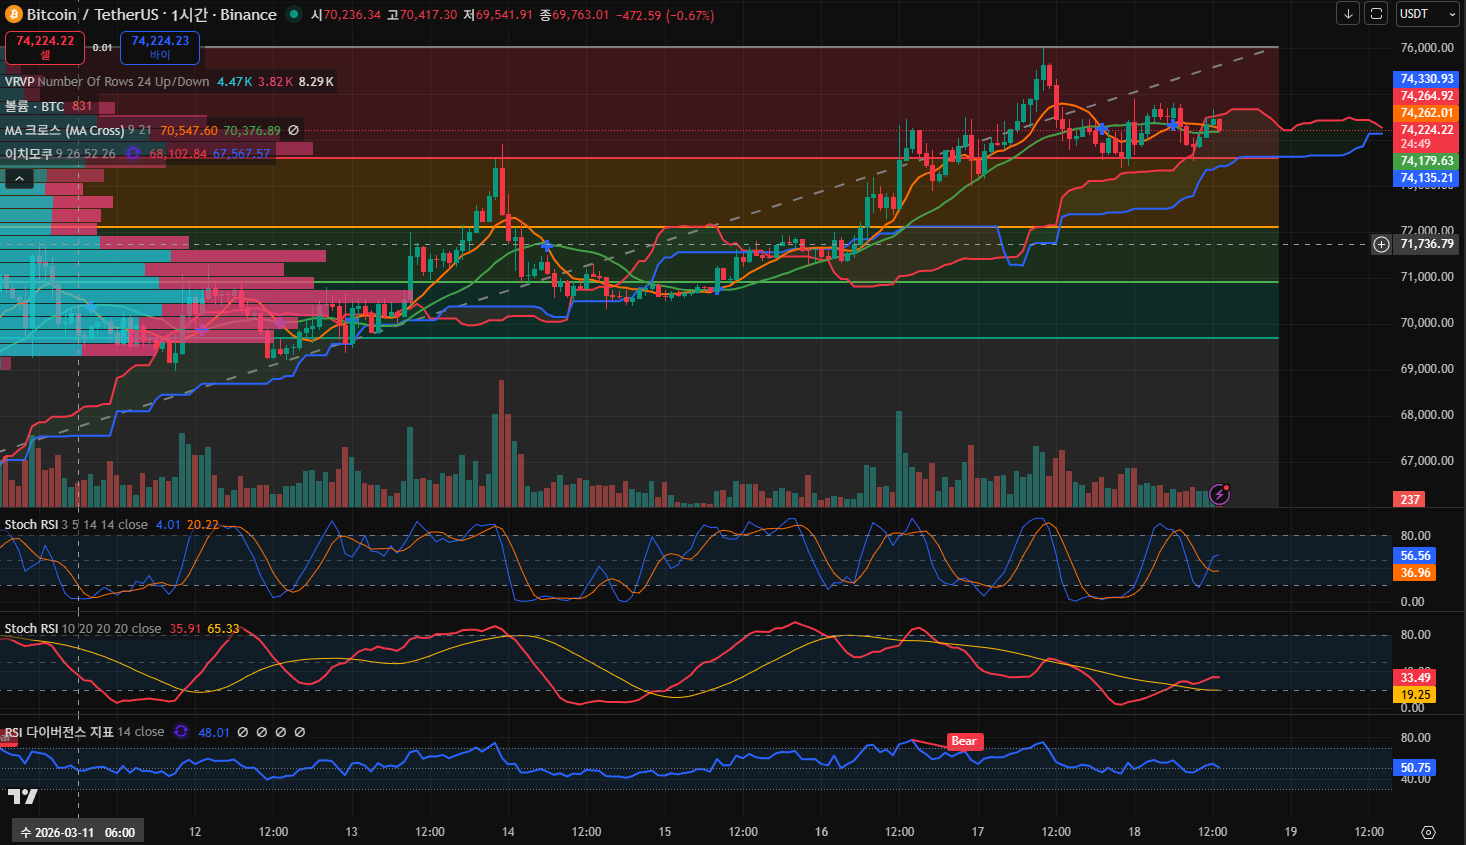The width and height of the screenshot is (1466, 845).
Task: Click the orange Bitcoin symbol logo
Action: (14, 15)
